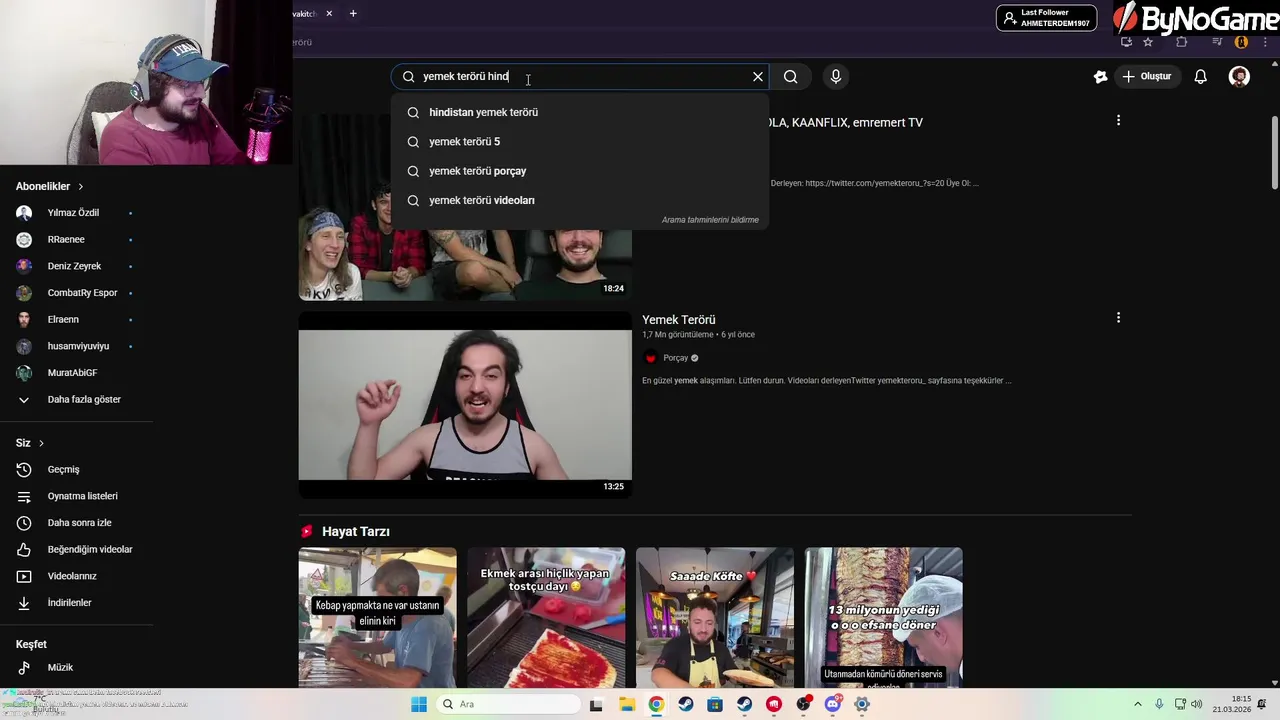
Task: Expand the Siz section chevron
Action: point(41,443)
